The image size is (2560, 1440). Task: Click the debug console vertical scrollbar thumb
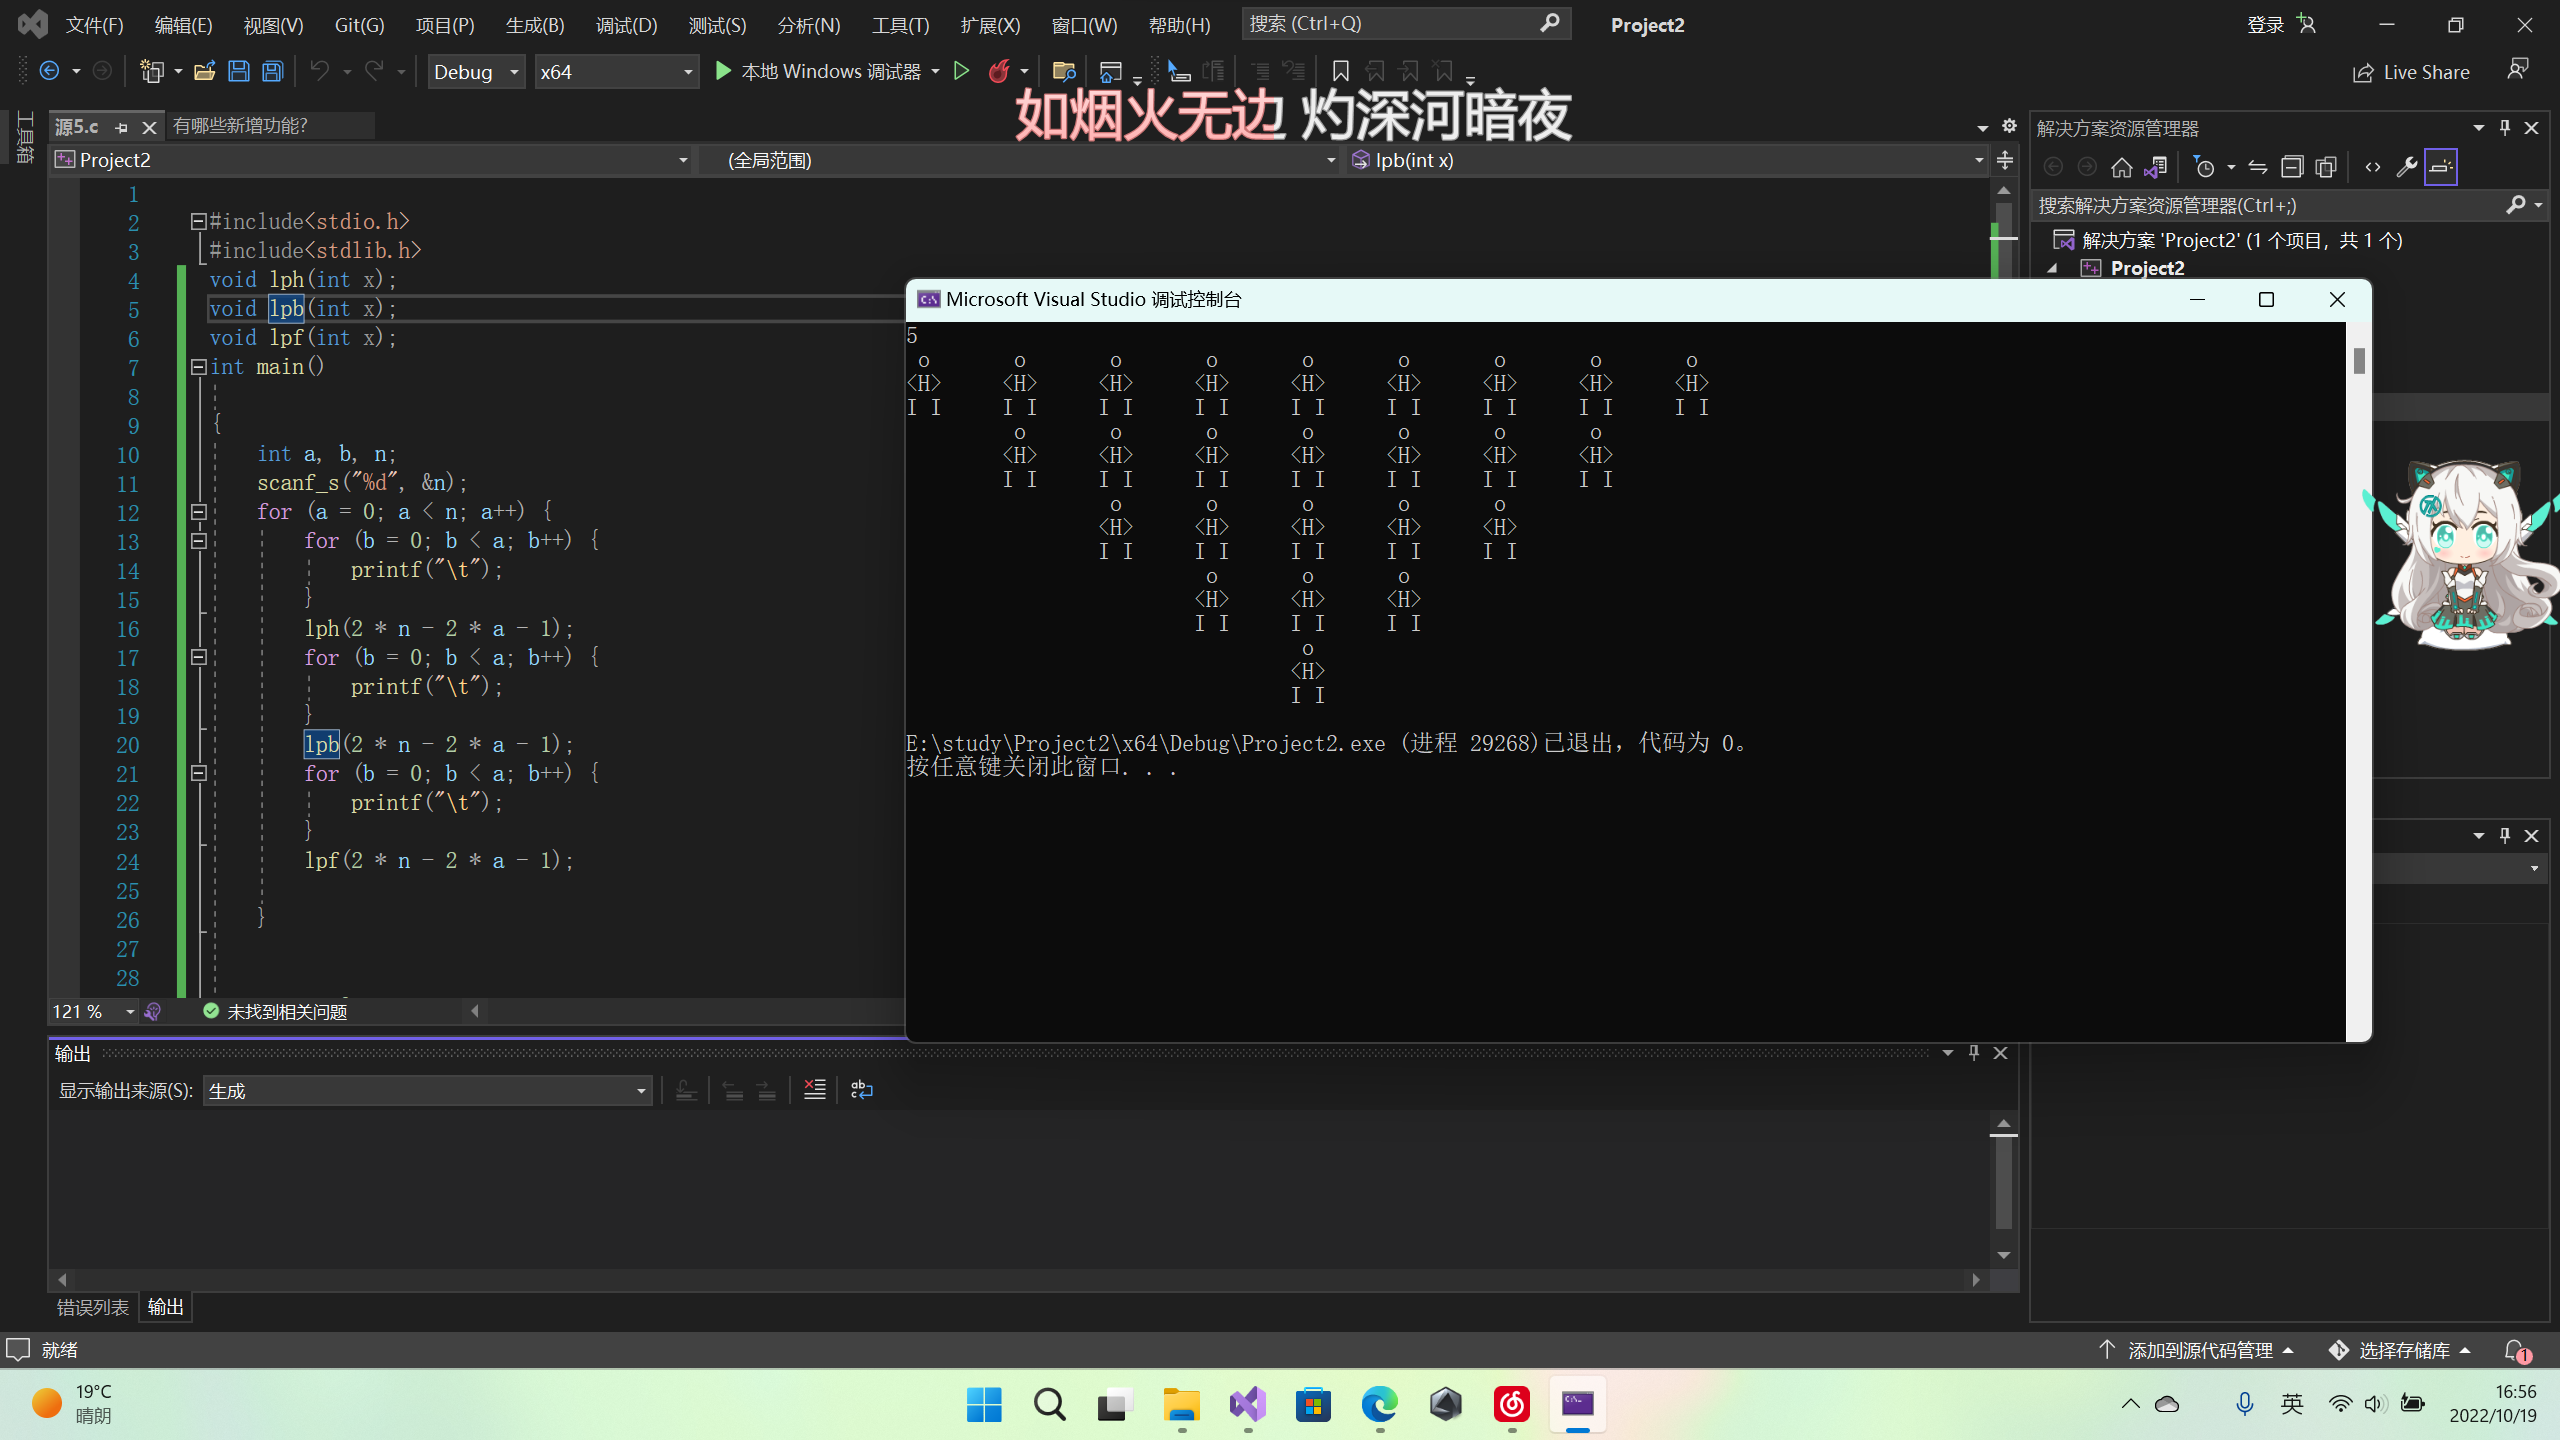point(2359,361)
